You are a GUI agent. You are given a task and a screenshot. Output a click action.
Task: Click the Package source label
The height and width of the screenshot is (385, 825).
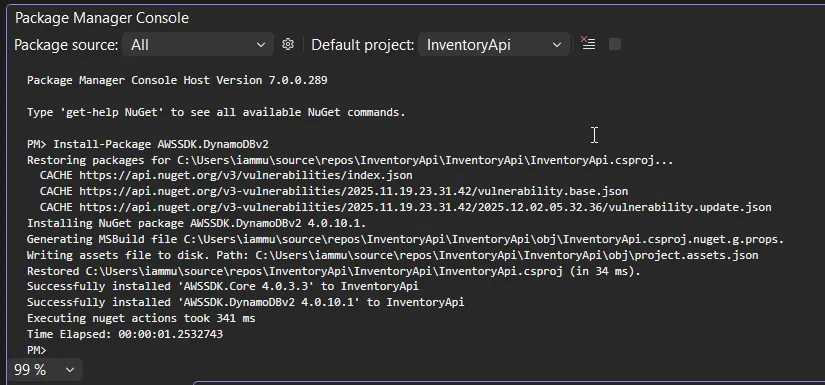coord(66,45)
